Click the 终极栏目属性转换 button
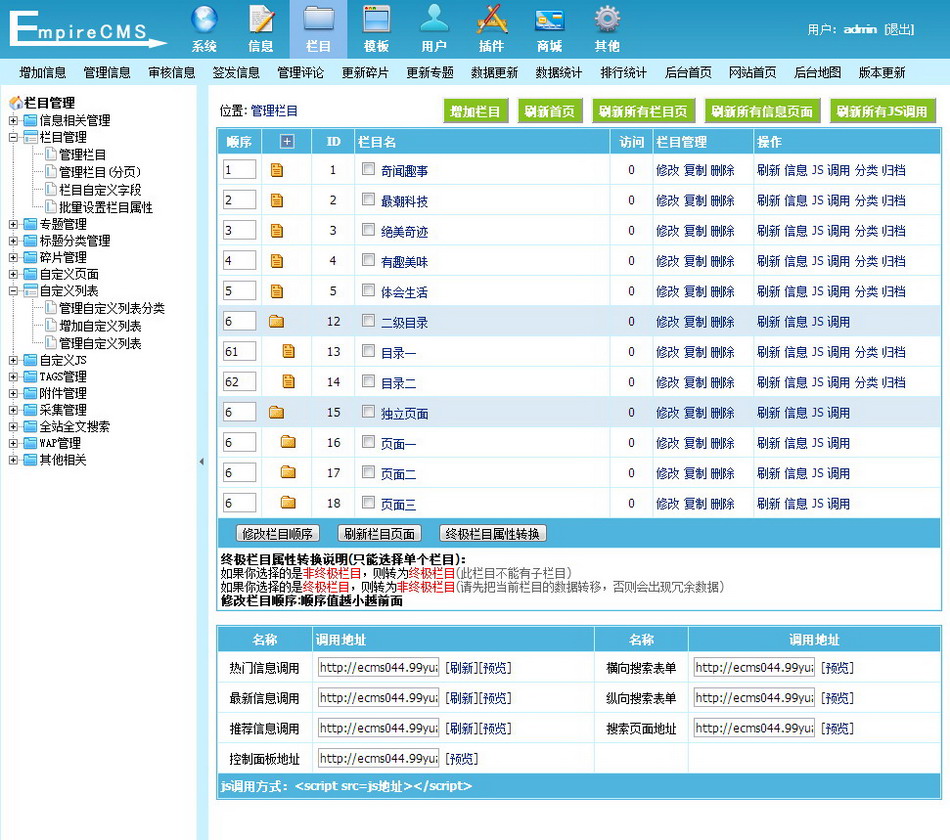This screenshot has width=950, height=840. pyautogui.click(x=493, y=534)
